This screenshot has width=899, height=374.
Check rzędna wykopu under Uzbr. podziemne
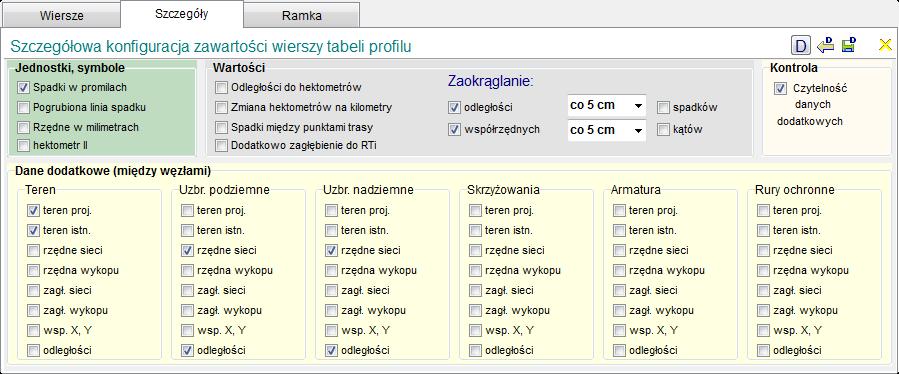(187, 270)
